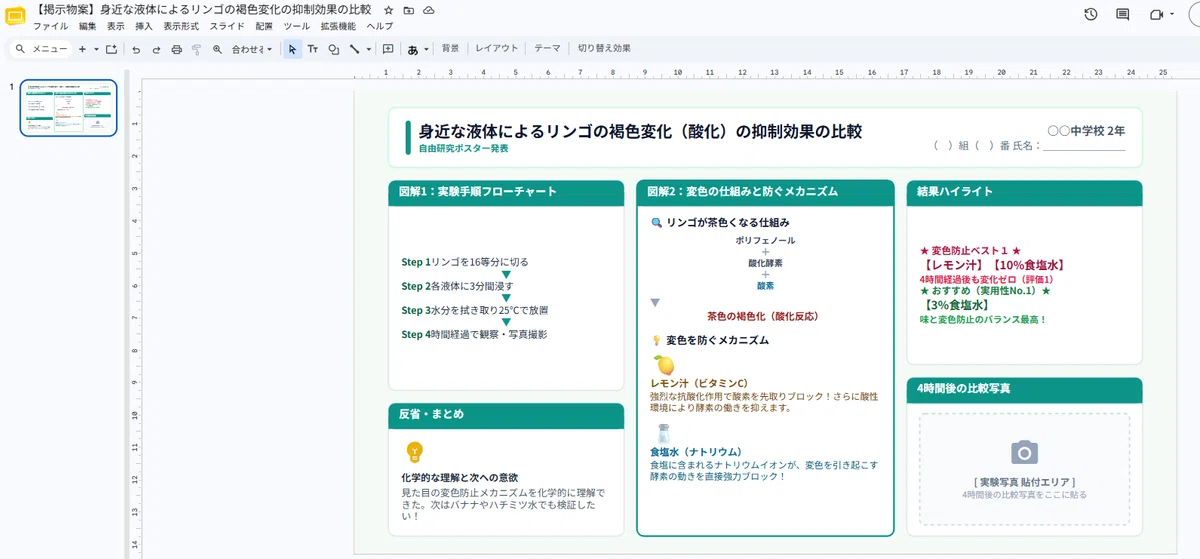1200x559 pixels.
Task: Open the 表示 menu
Action: point(116,26)
